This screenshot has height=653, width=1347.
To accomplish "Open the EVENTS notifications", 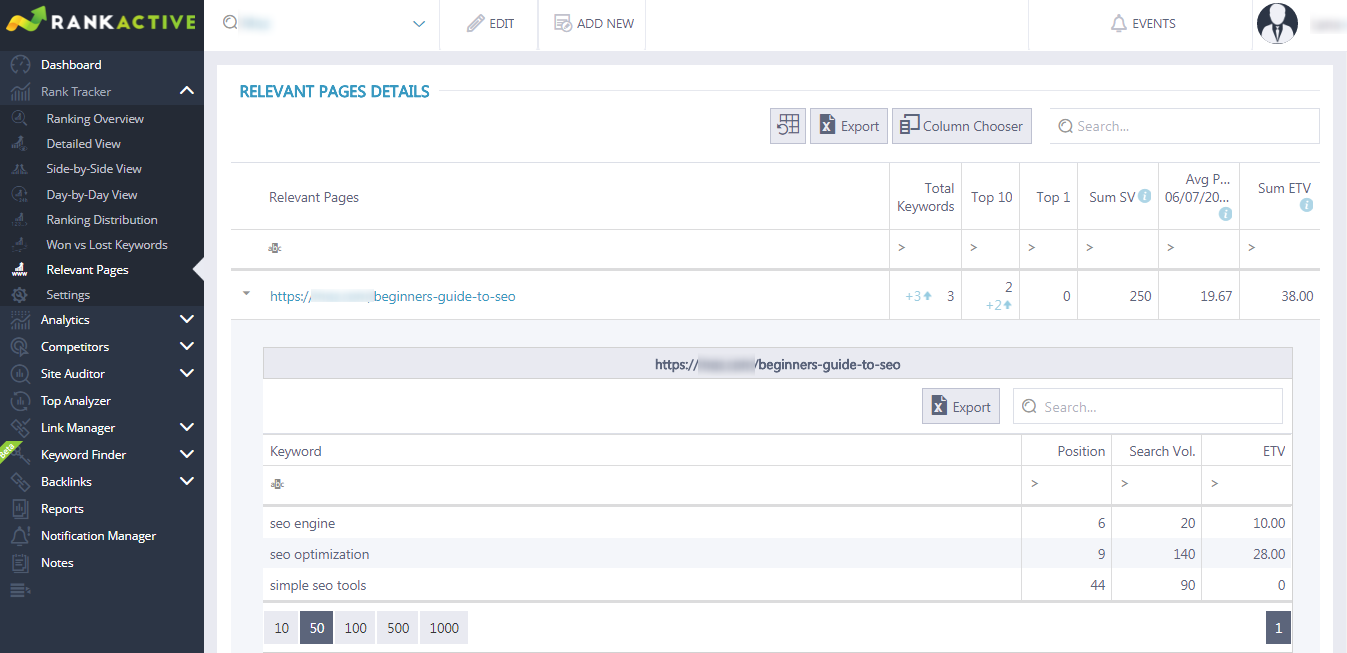I will point(1143,23).
